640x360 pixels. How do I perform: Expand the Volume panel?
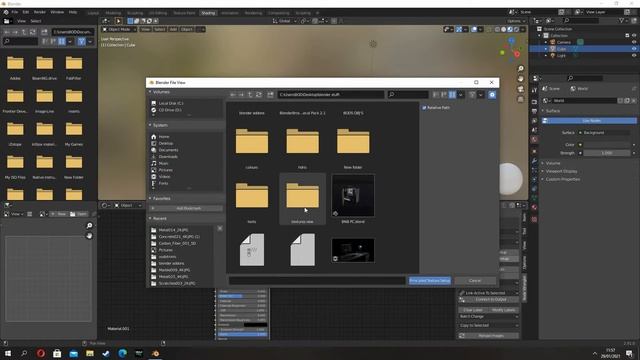click(553, 163)
